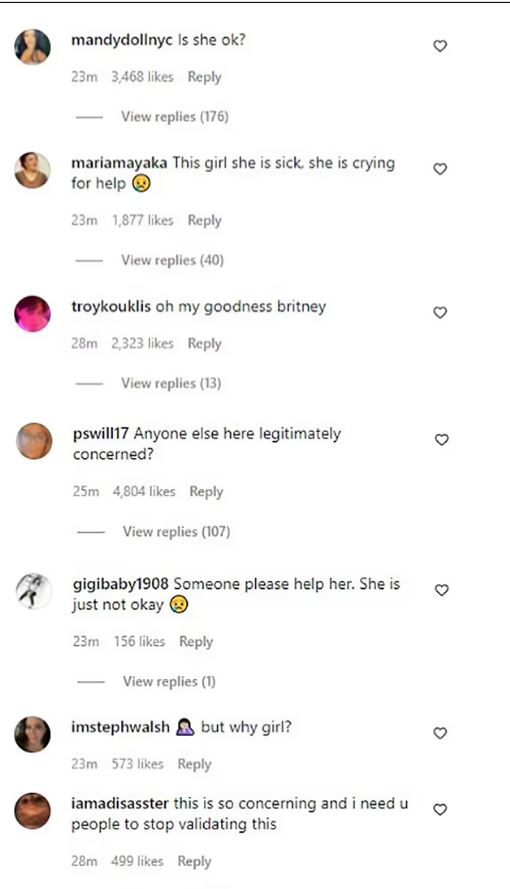510x889 pixels.
Task: Reply to pswill17's concerned comment
Action: pyautogui.click(x=206, y=492)
